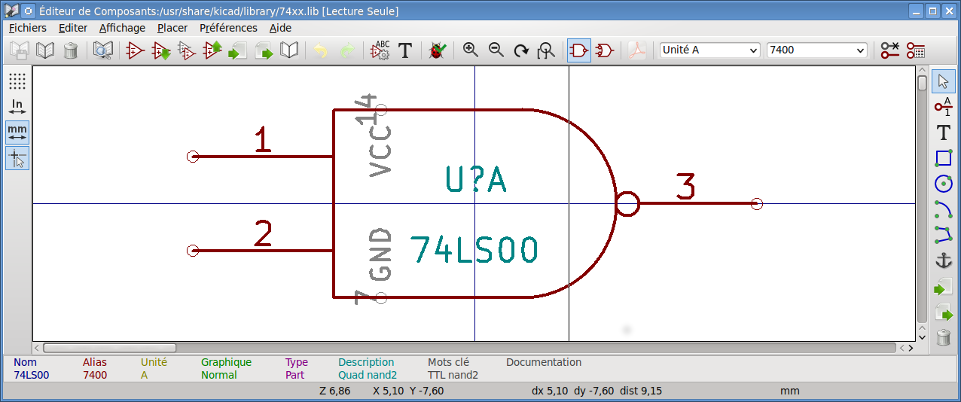Click the Quad nand2 description text
This screenshot has height=402, width=961.
pos(367,375)
